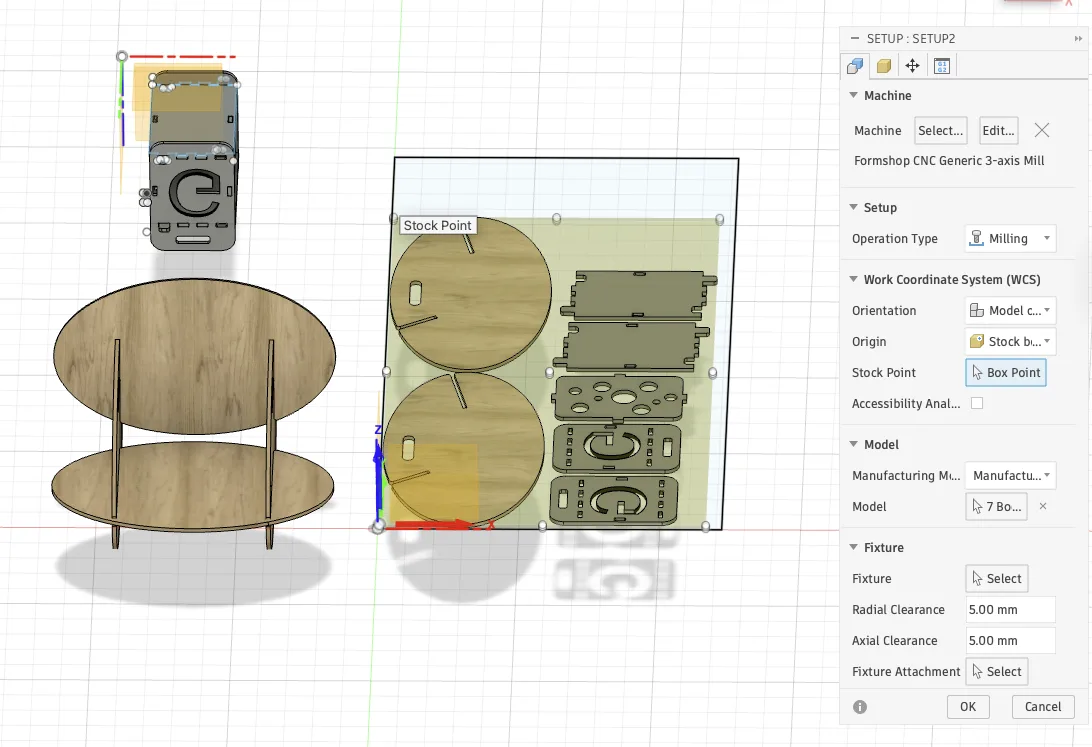Viewport: 1092px width, 747px height.
Task: Open the G1 G2 post process tab
Action: [940, 65]
